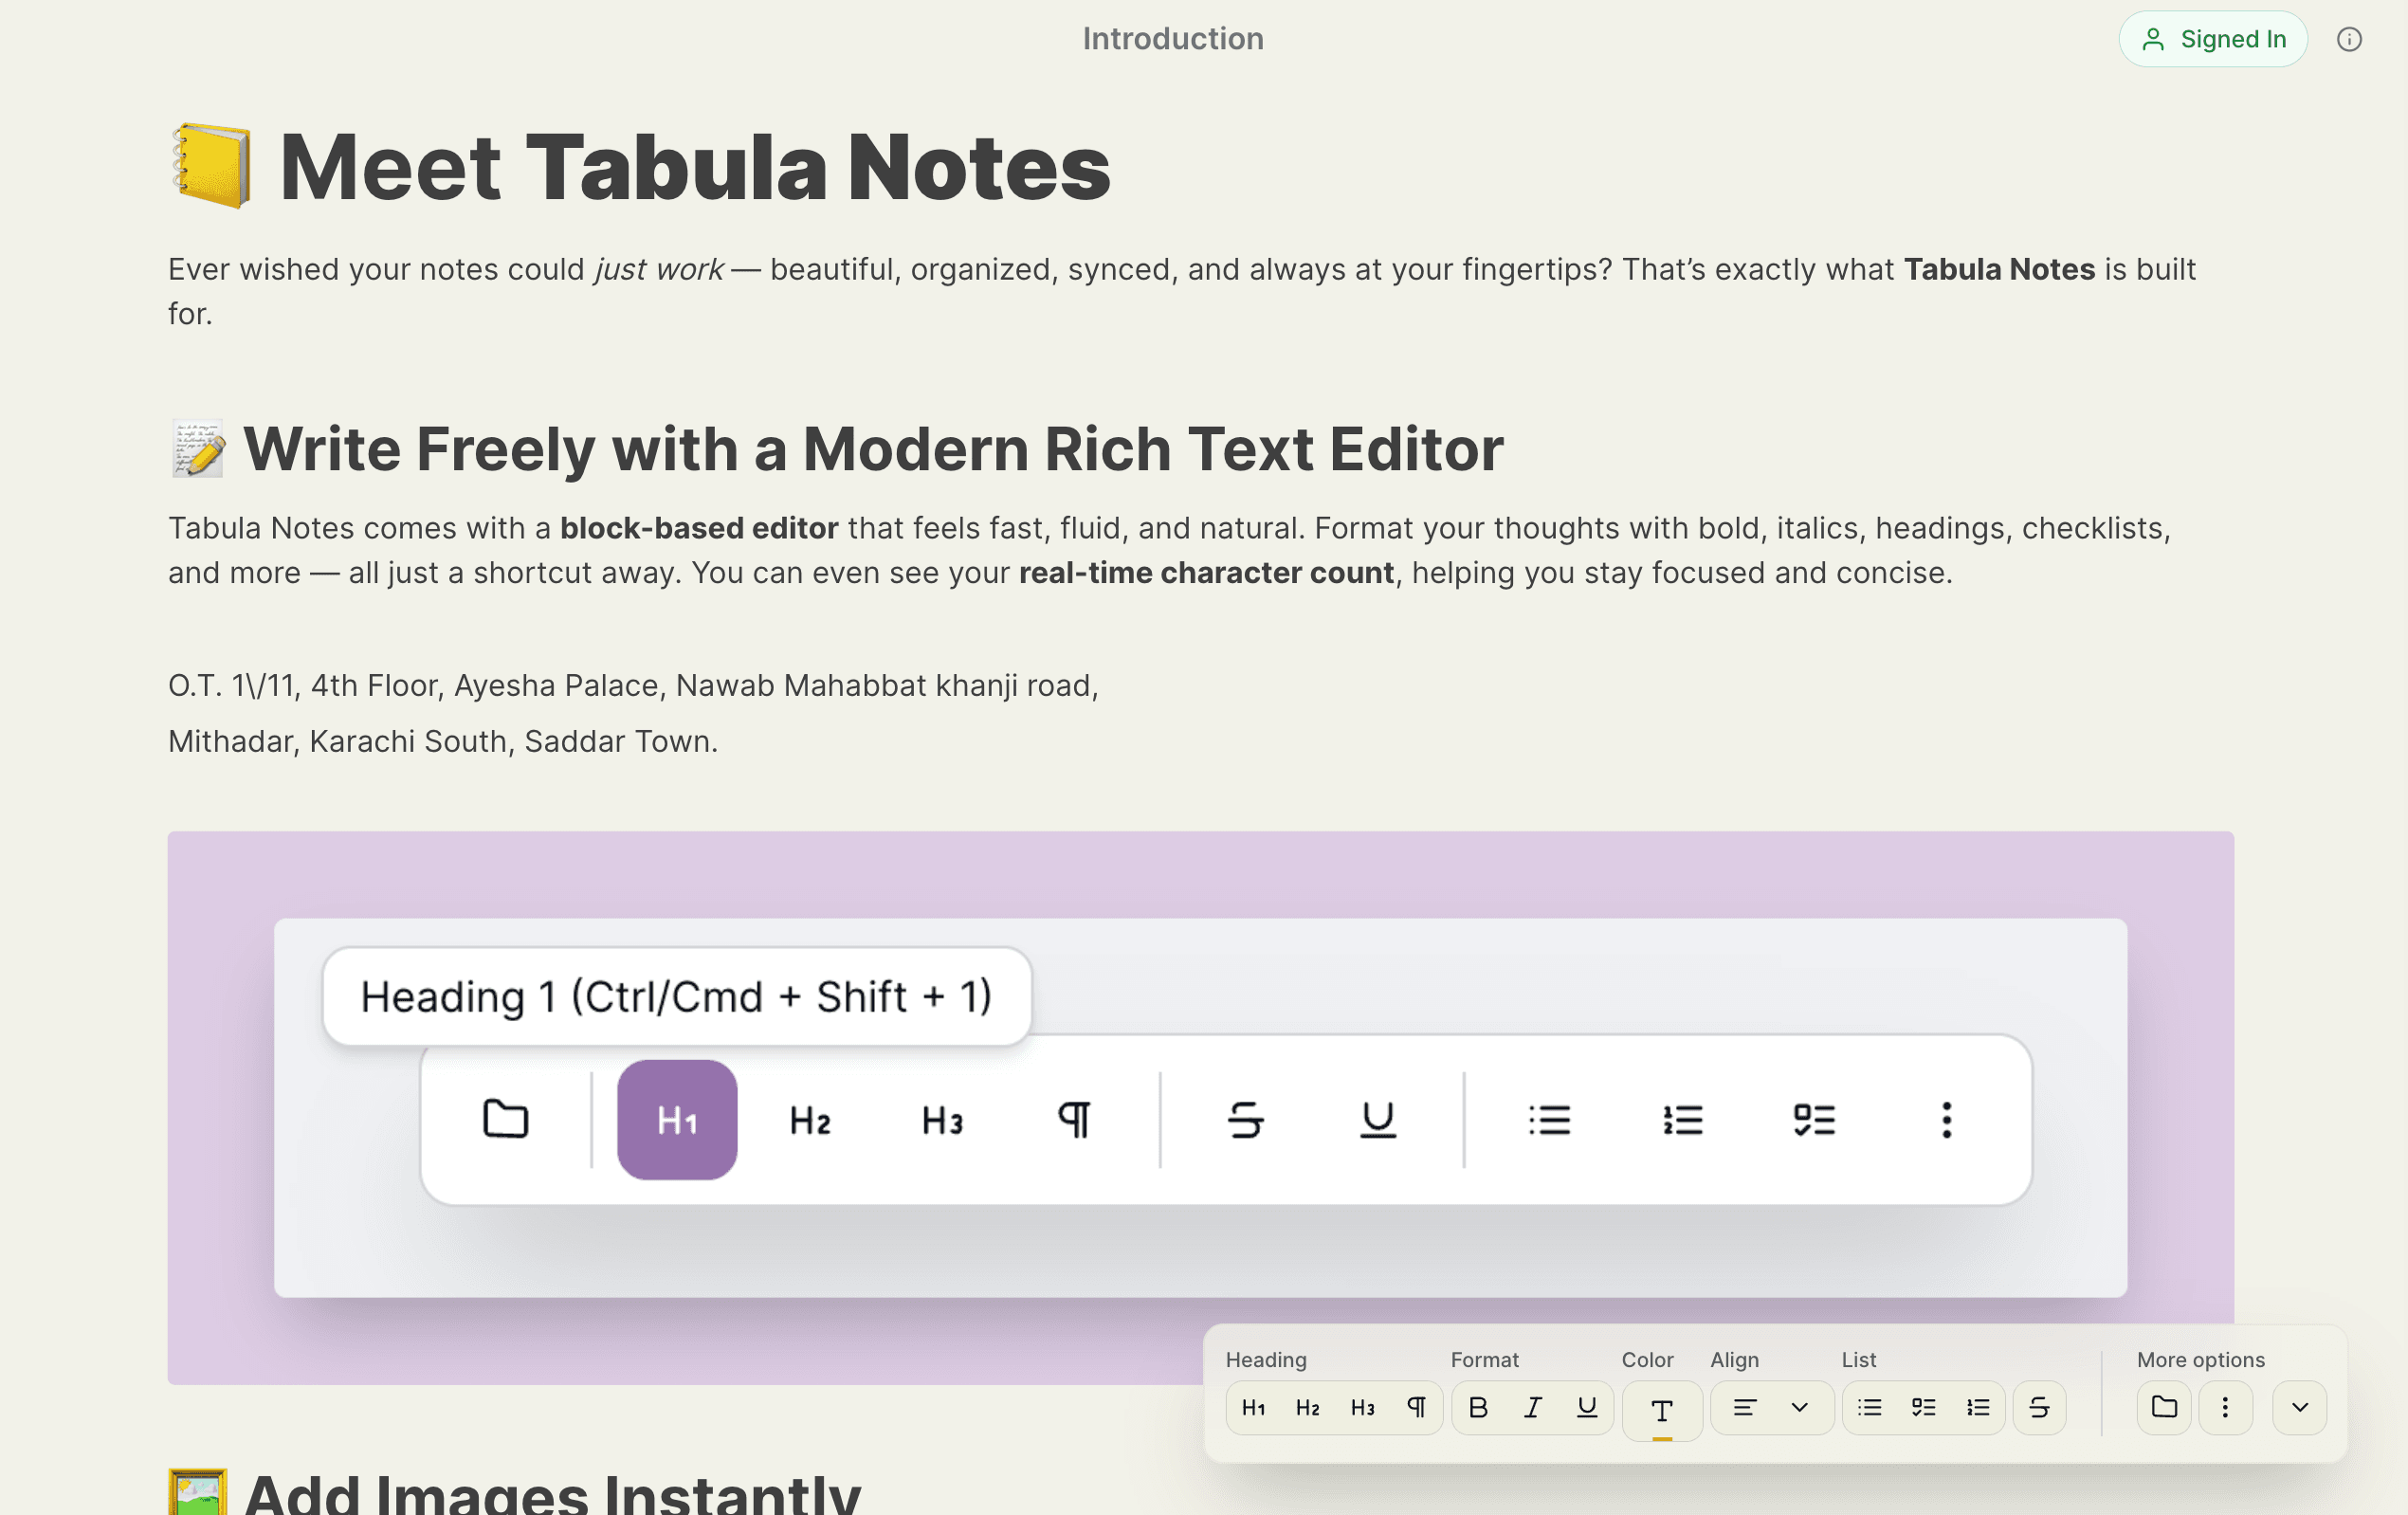Image resolution: width=2408 pixels, height=1515 pixels.
Task: Open the folder icon in the large toolbar
Action: 505,1120
